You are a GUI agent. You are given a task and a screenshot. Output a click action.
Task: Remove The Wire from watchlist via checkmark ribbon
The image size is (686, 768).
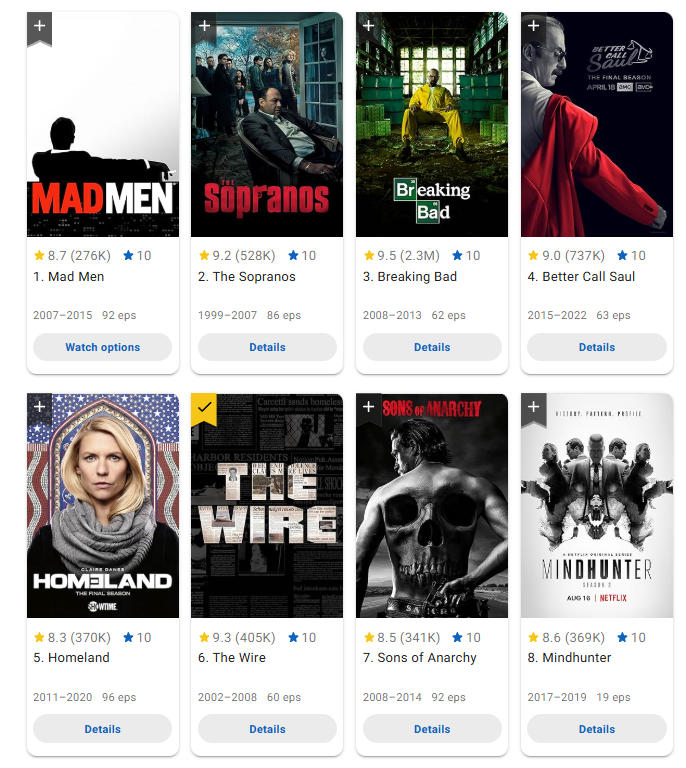(x=204, y=409)
